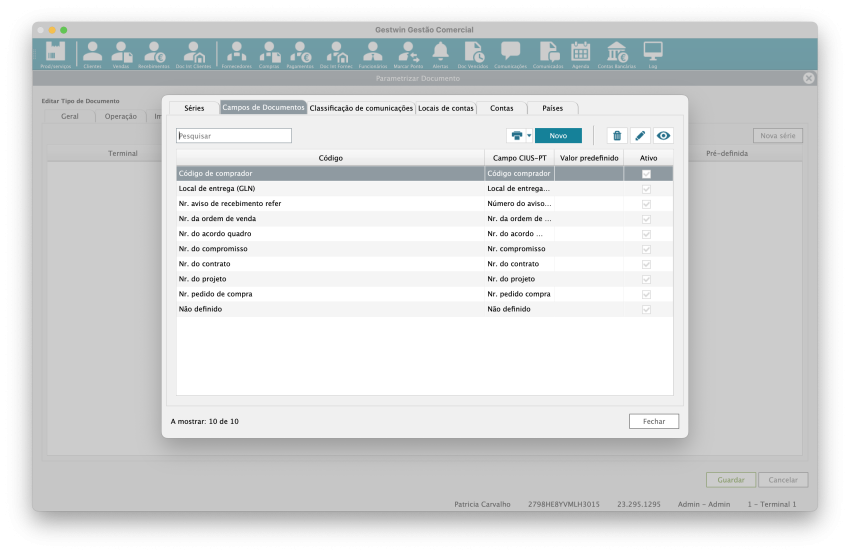Open the Alertas bell icon

[440, 53]
